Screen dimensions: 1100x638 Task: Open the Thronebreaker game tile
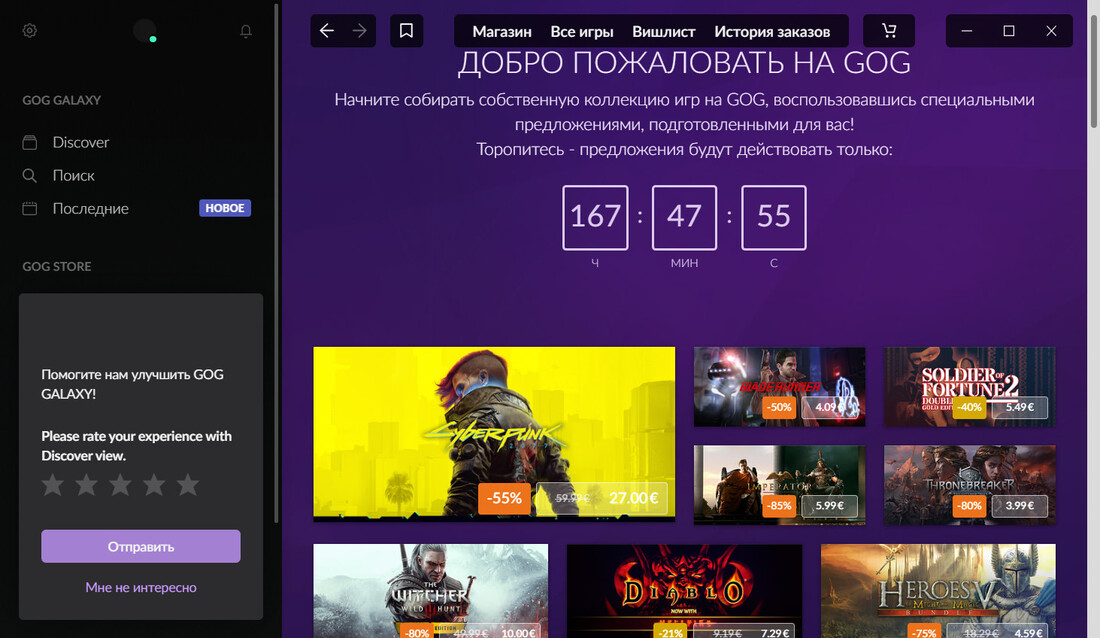pos(970,485)
